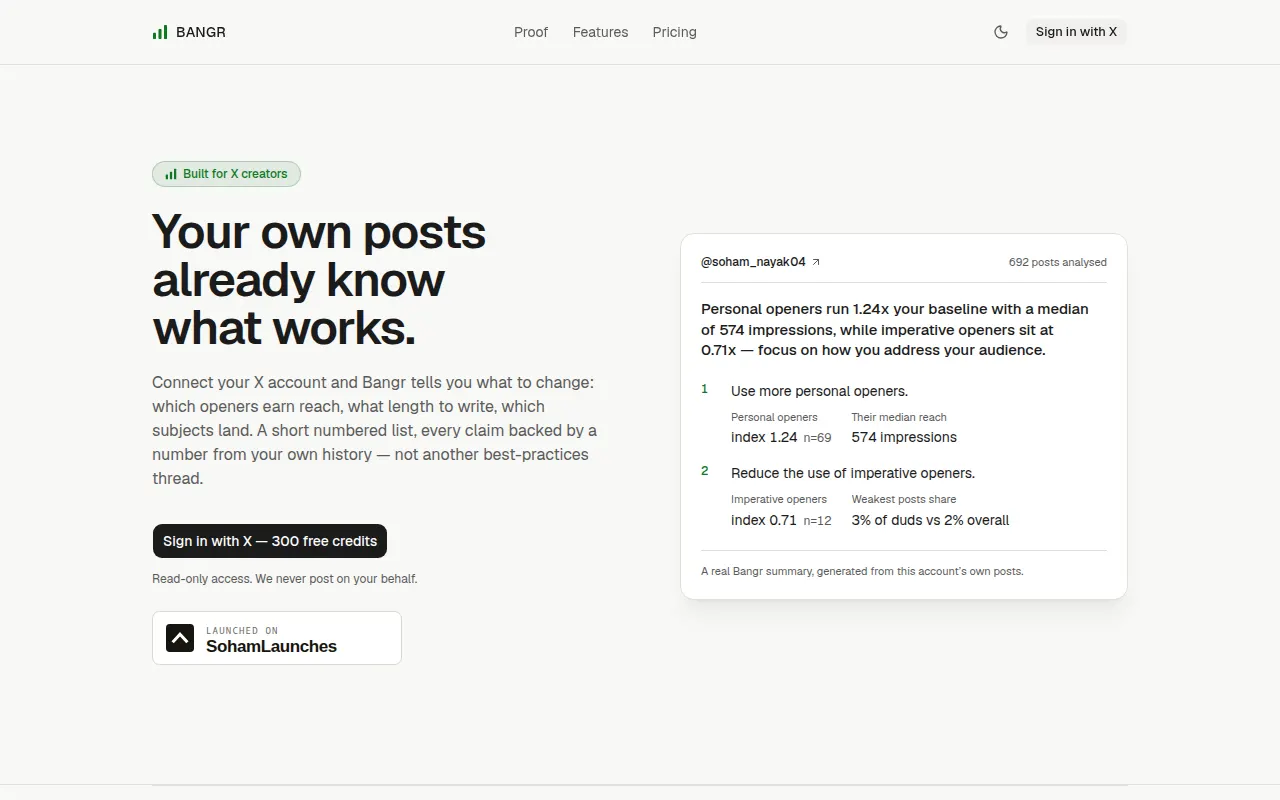Image resolution: width=1280 pixels, height=800 pixels.
Task: Click 'Use more personal openers.' recommendation
Action: pos(820,391)
